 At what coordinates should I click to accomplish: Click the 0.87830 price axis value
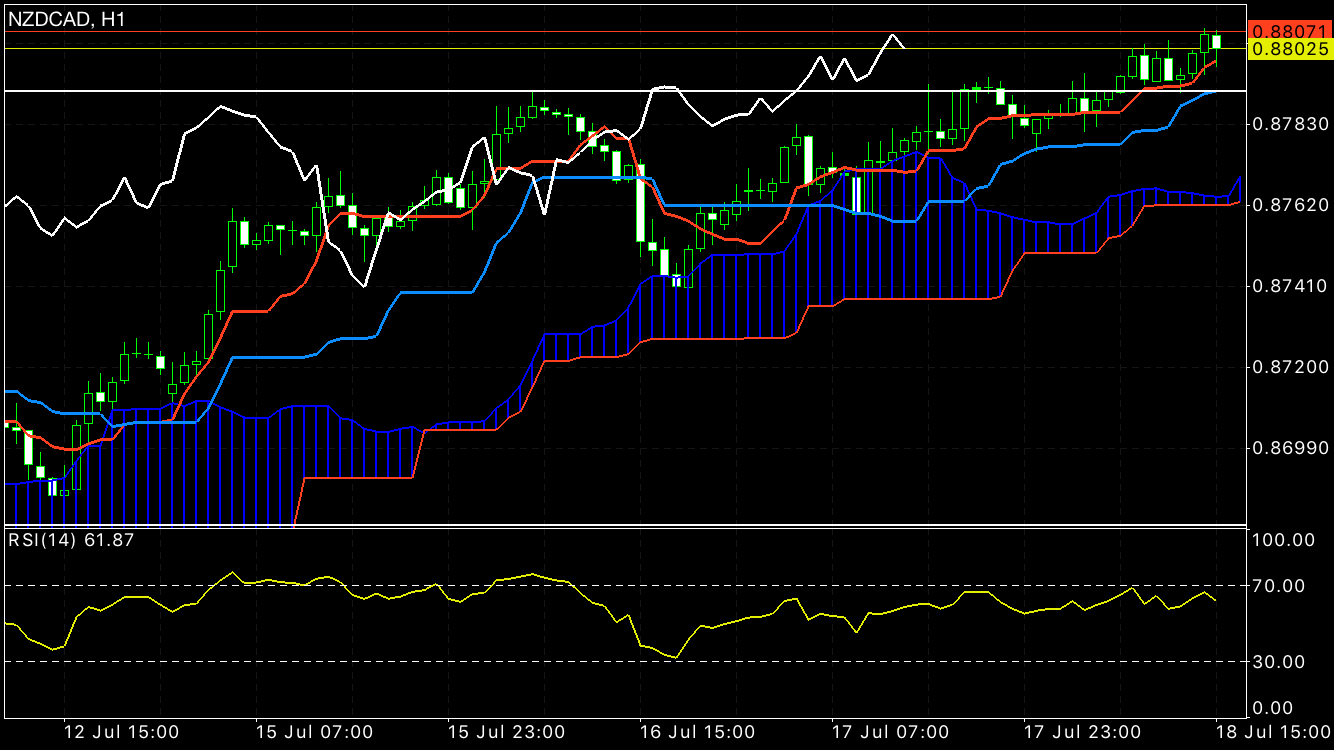(x=1290, y=123)
